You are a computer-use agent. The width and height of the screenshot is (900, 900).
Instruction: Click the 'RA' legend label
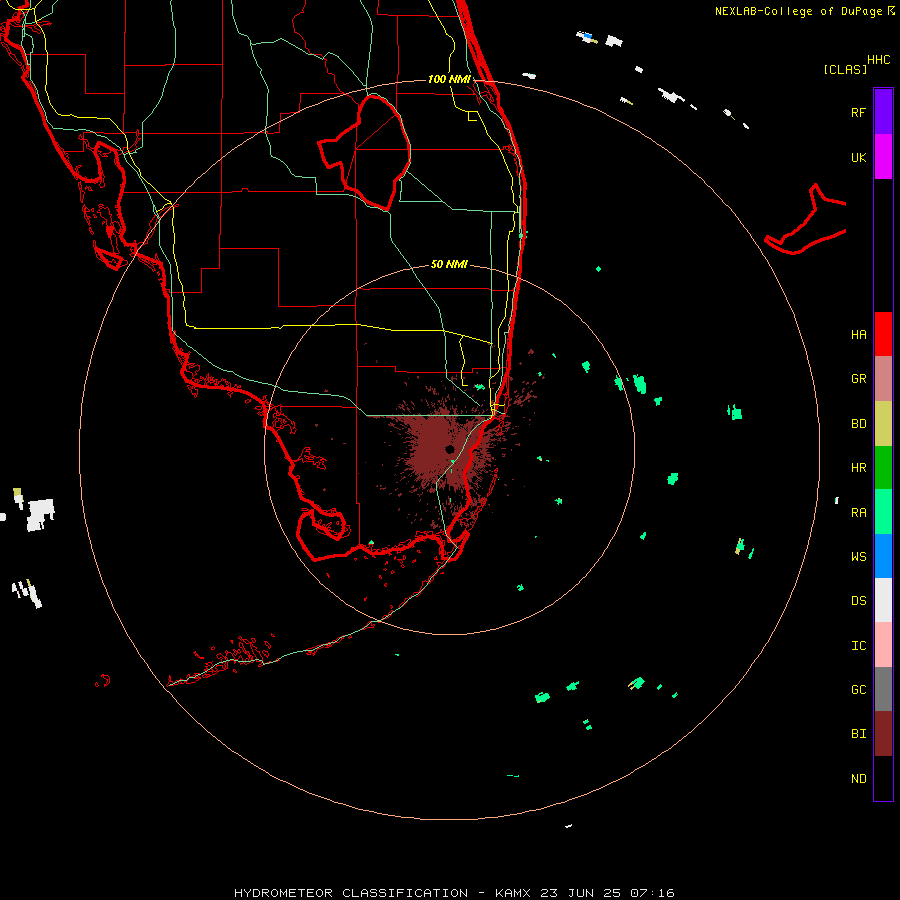pyautogui.click(x=858, y=513)
